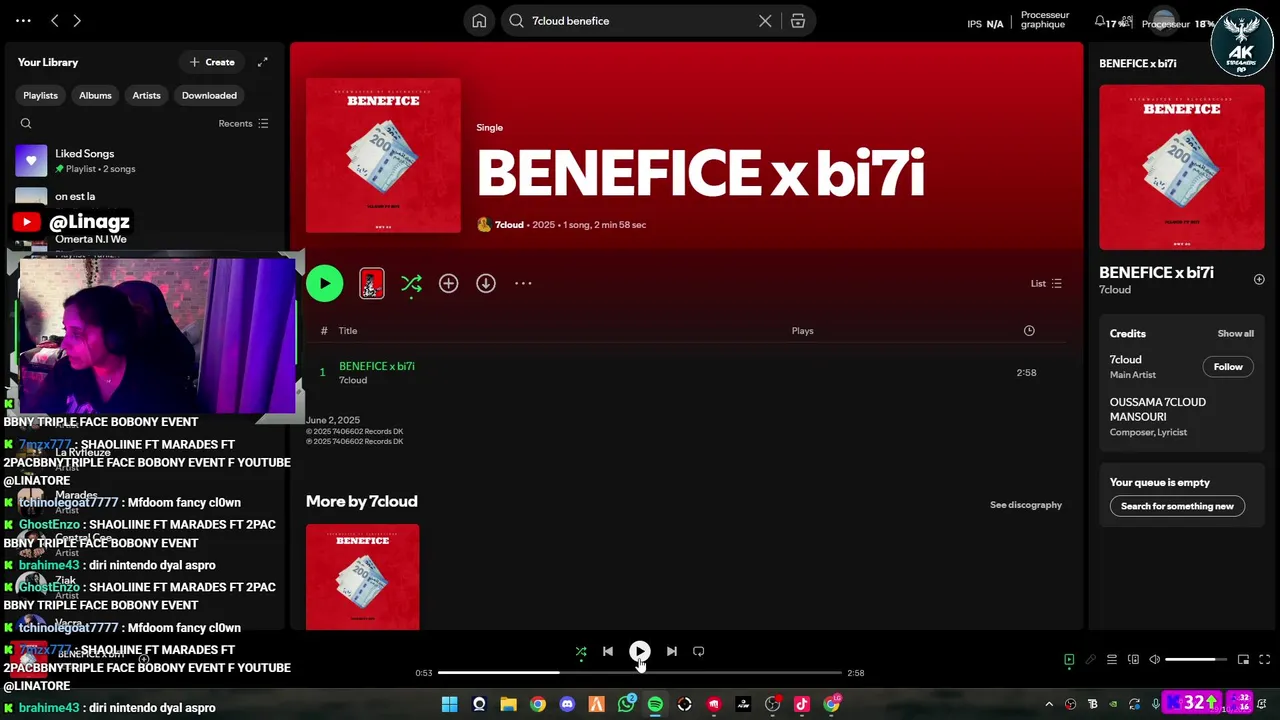The width and height of the screenshot is (1280, 720).
Task: Seek on the song progress bar
Action: (x=640, y=673)
